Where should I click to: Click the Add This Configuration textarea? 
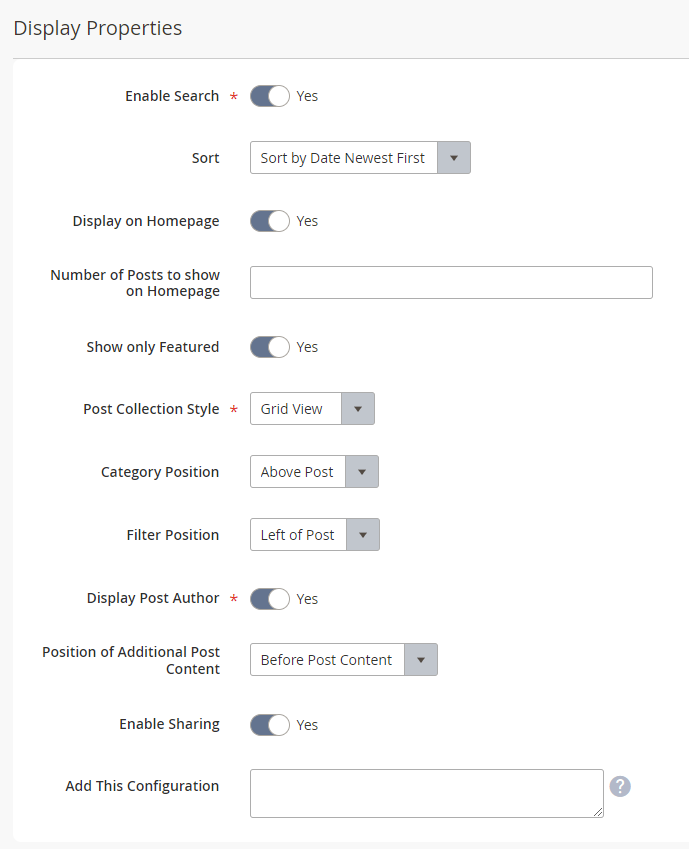point(427,793)
